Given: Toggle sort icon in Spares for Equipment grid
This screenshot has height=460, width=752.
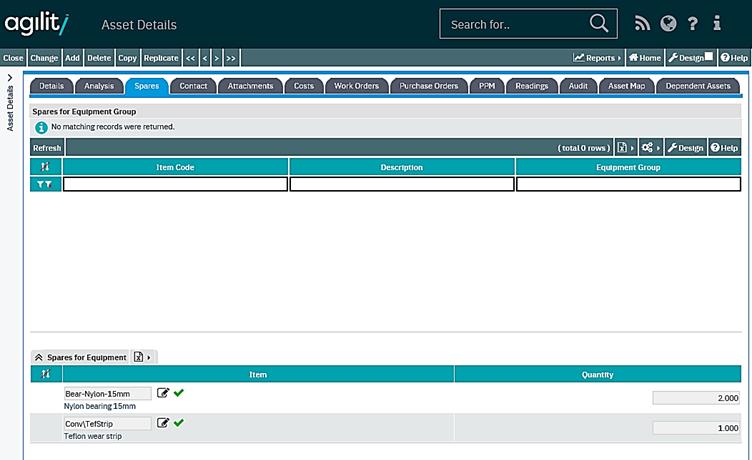Looking at the screenshot, I should coord(45,374).
